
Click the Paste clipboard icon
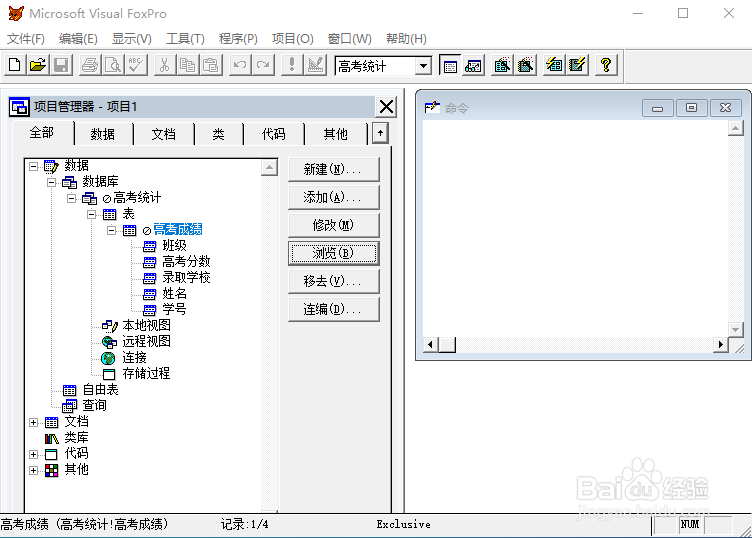click(211, 65)
